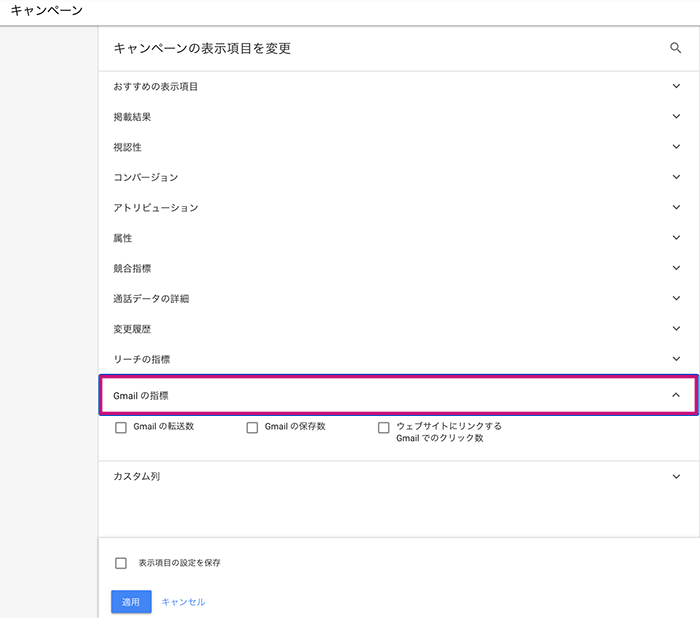Image resolution: width=700 pixels, height=618 pixels.
Task: Check the Gmail の転送数 checkbox
Action: pyautogui.click(x=121, y=428)
